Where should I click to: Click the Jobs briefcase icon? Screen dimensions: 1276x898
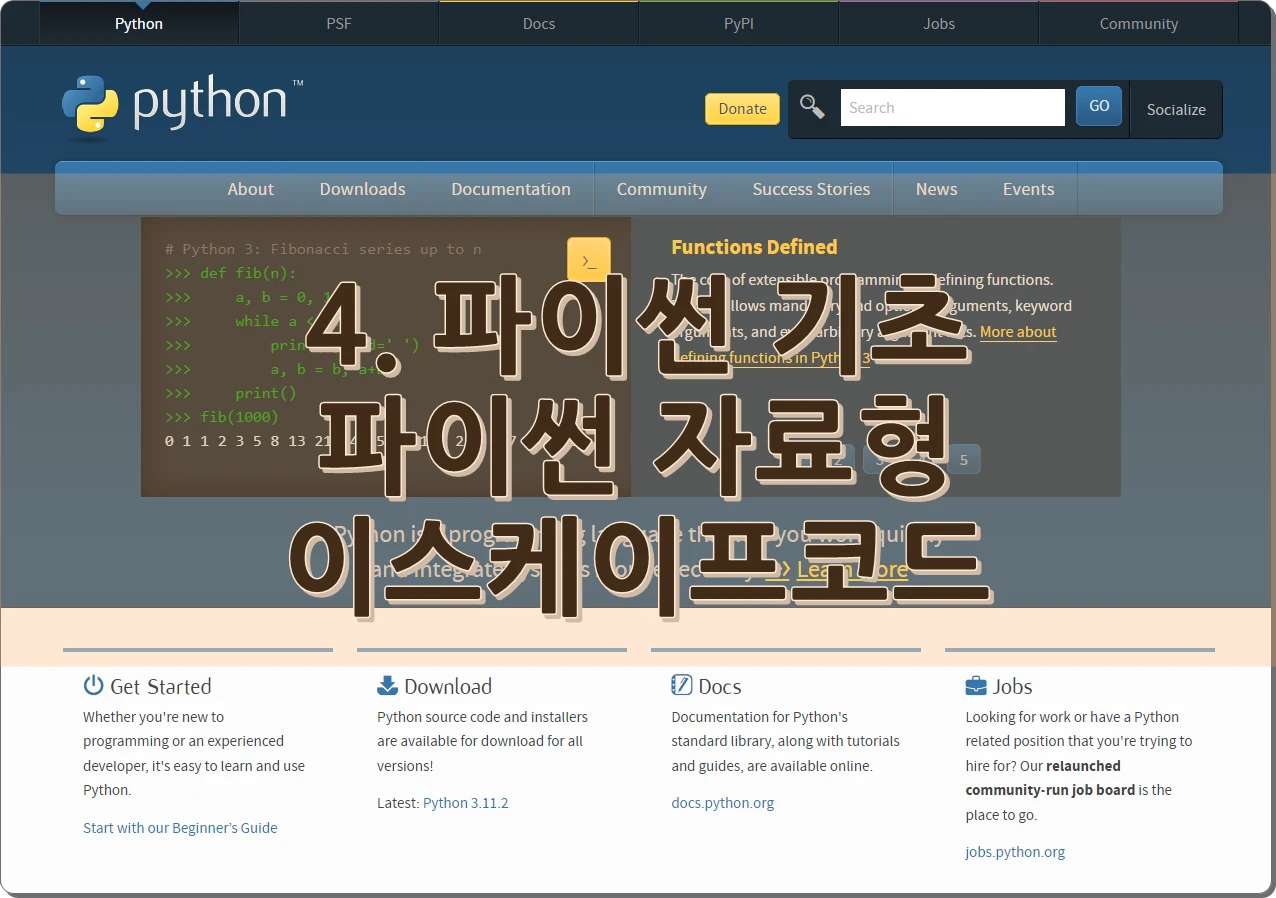(975, 685)
